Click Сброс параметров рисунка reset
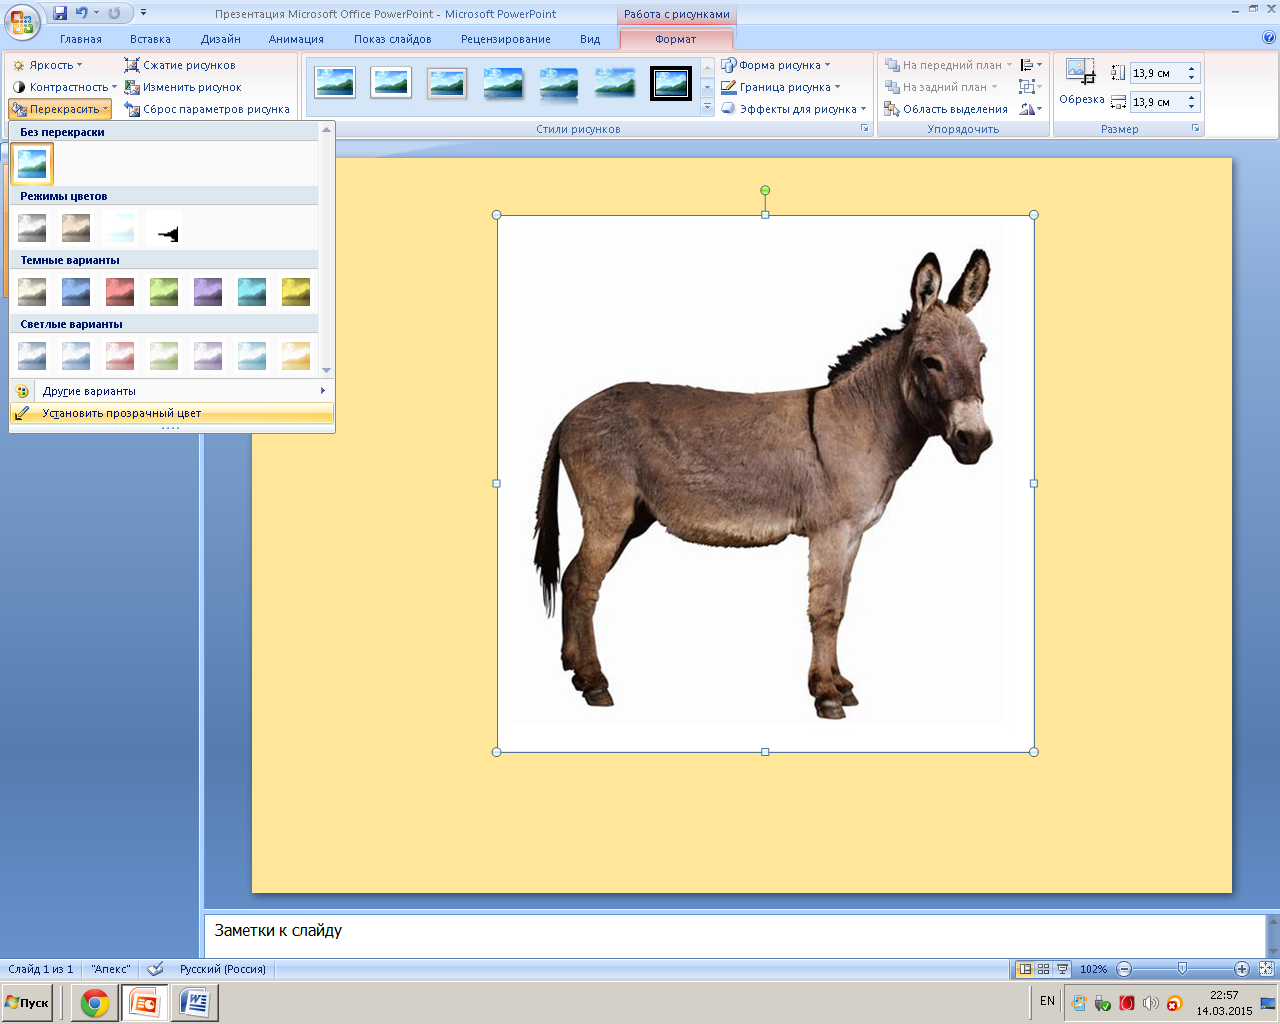This screenshot has height=1024, width=1280. click(x=207, y=109)
